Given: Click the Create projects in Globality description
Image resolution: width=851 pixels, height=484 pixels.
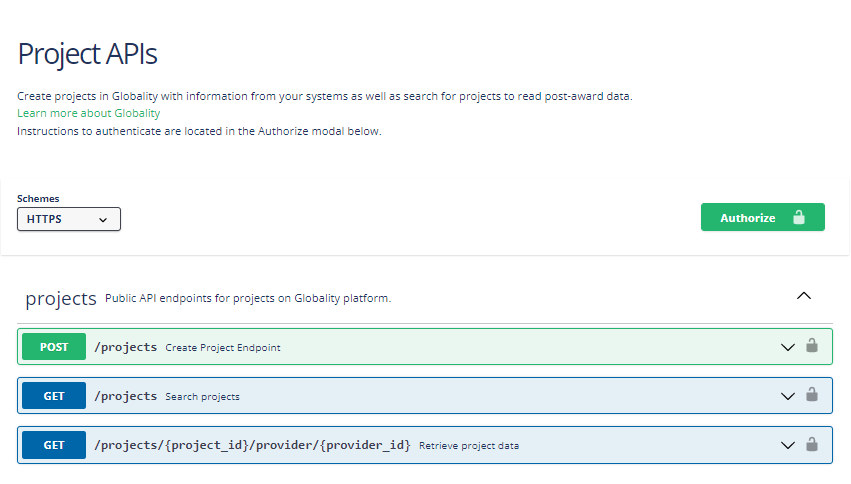Looking at the screenshot, I should pos(325,97).
